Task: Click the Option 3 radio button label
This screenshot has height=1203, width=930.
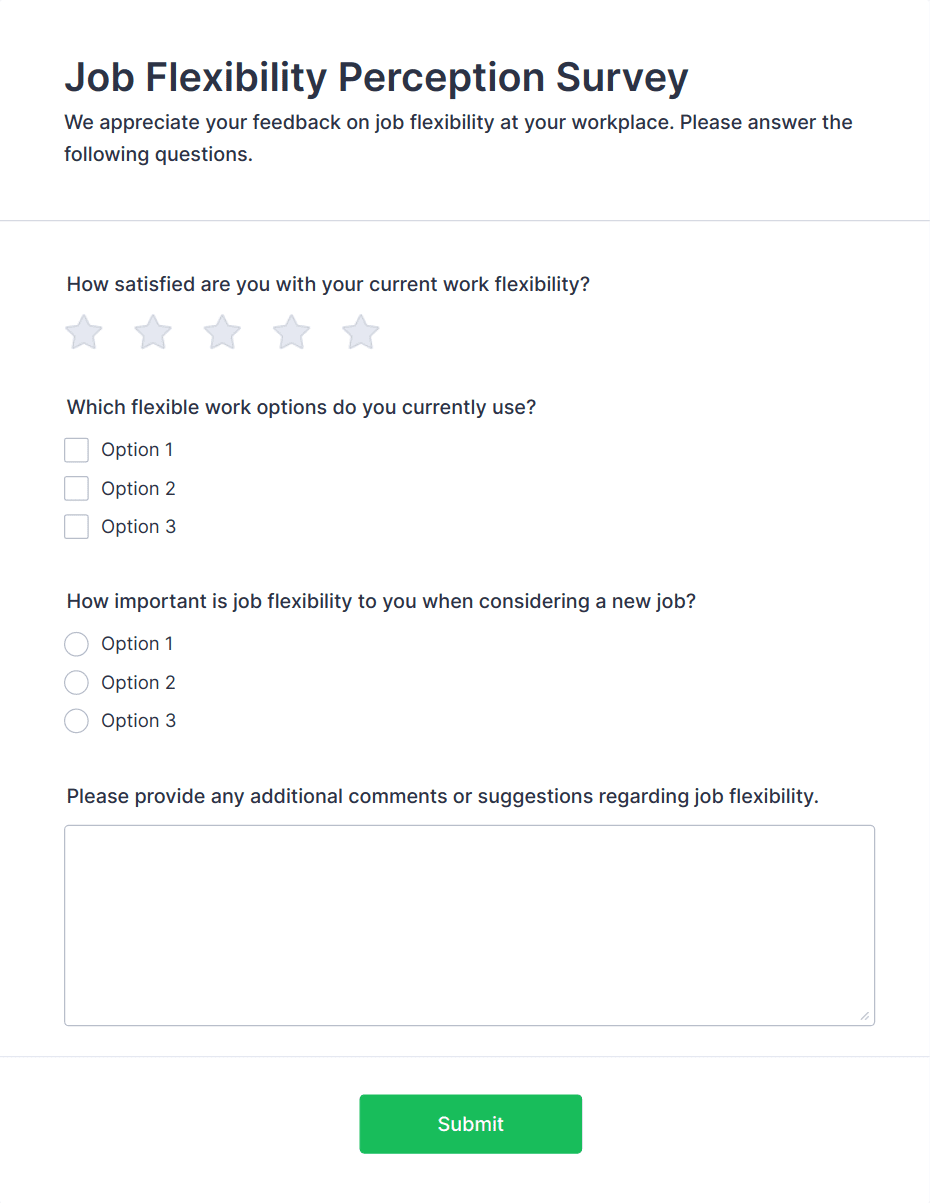Action: click(x=138, y=720)
